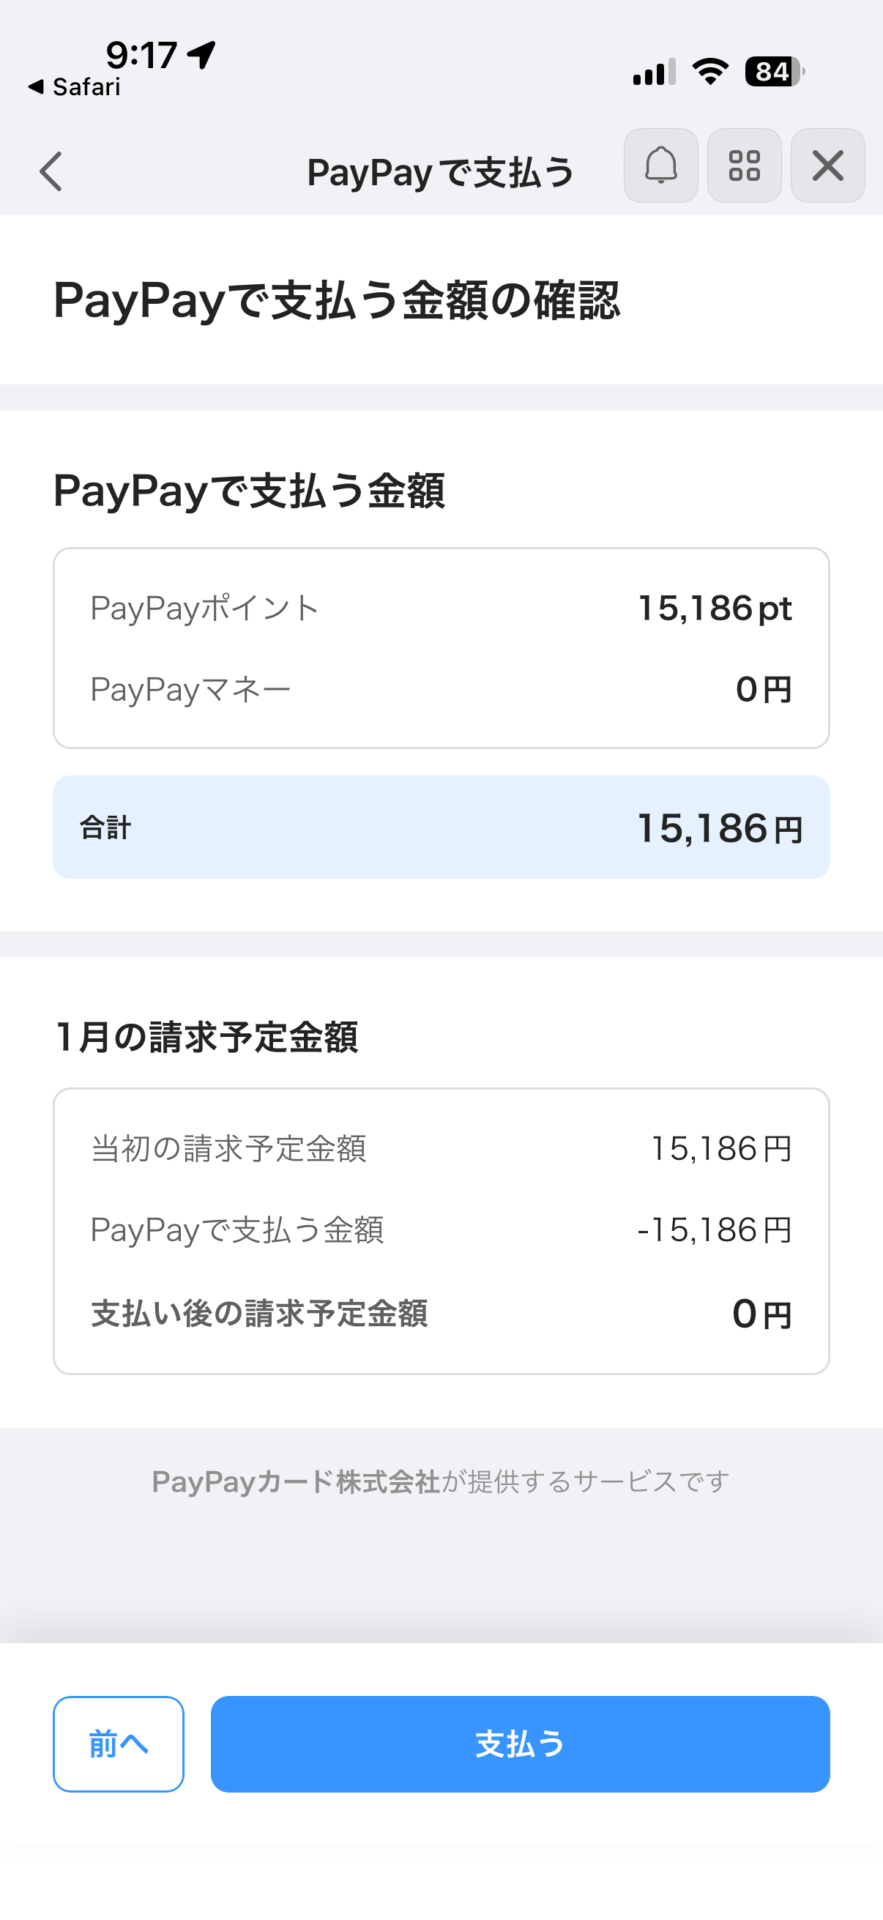Tap the cellular signal bars icon
The height and width of the screenshot is (1920, 883).
pyautogui.click(x=654, y=73)
